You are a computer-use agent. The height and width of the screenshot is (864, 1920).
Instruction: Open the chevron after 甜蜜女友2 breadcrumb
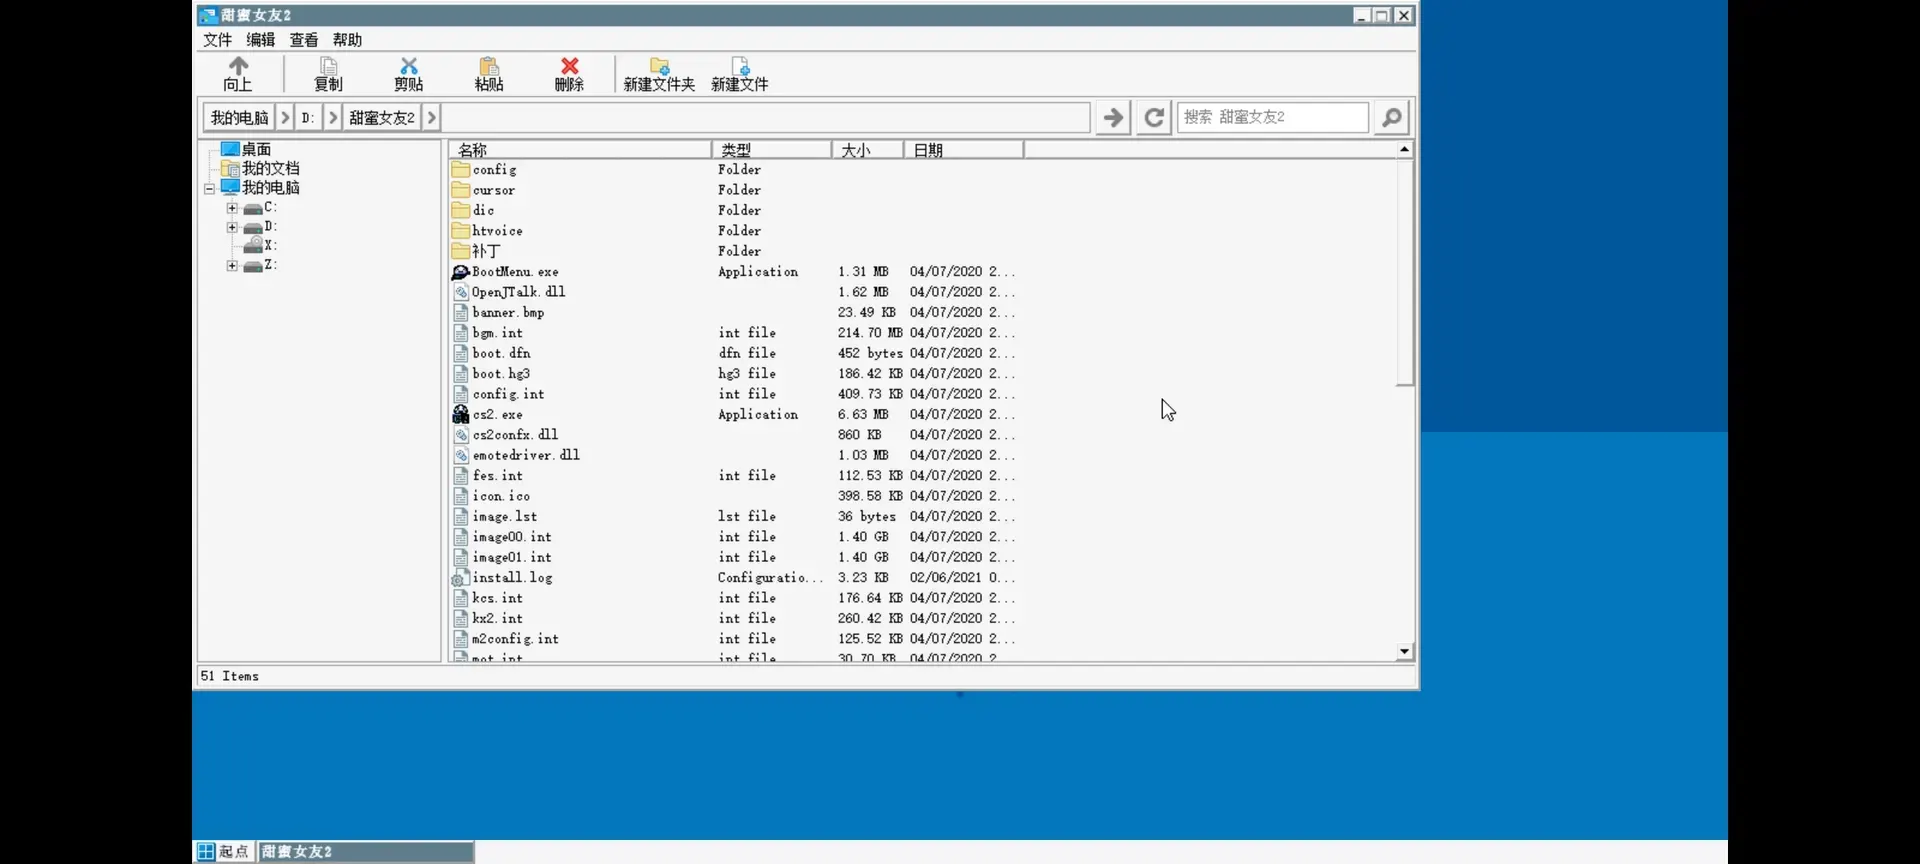pos(432,117)
